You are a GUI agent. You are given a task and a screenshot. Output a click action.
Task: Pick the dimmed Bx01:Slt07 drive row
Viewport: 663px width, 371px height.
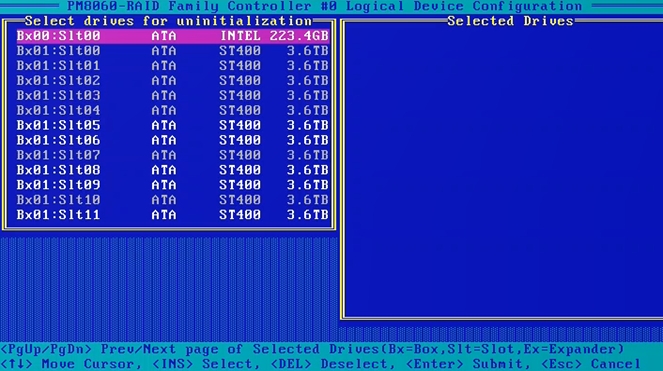[173, 155]
